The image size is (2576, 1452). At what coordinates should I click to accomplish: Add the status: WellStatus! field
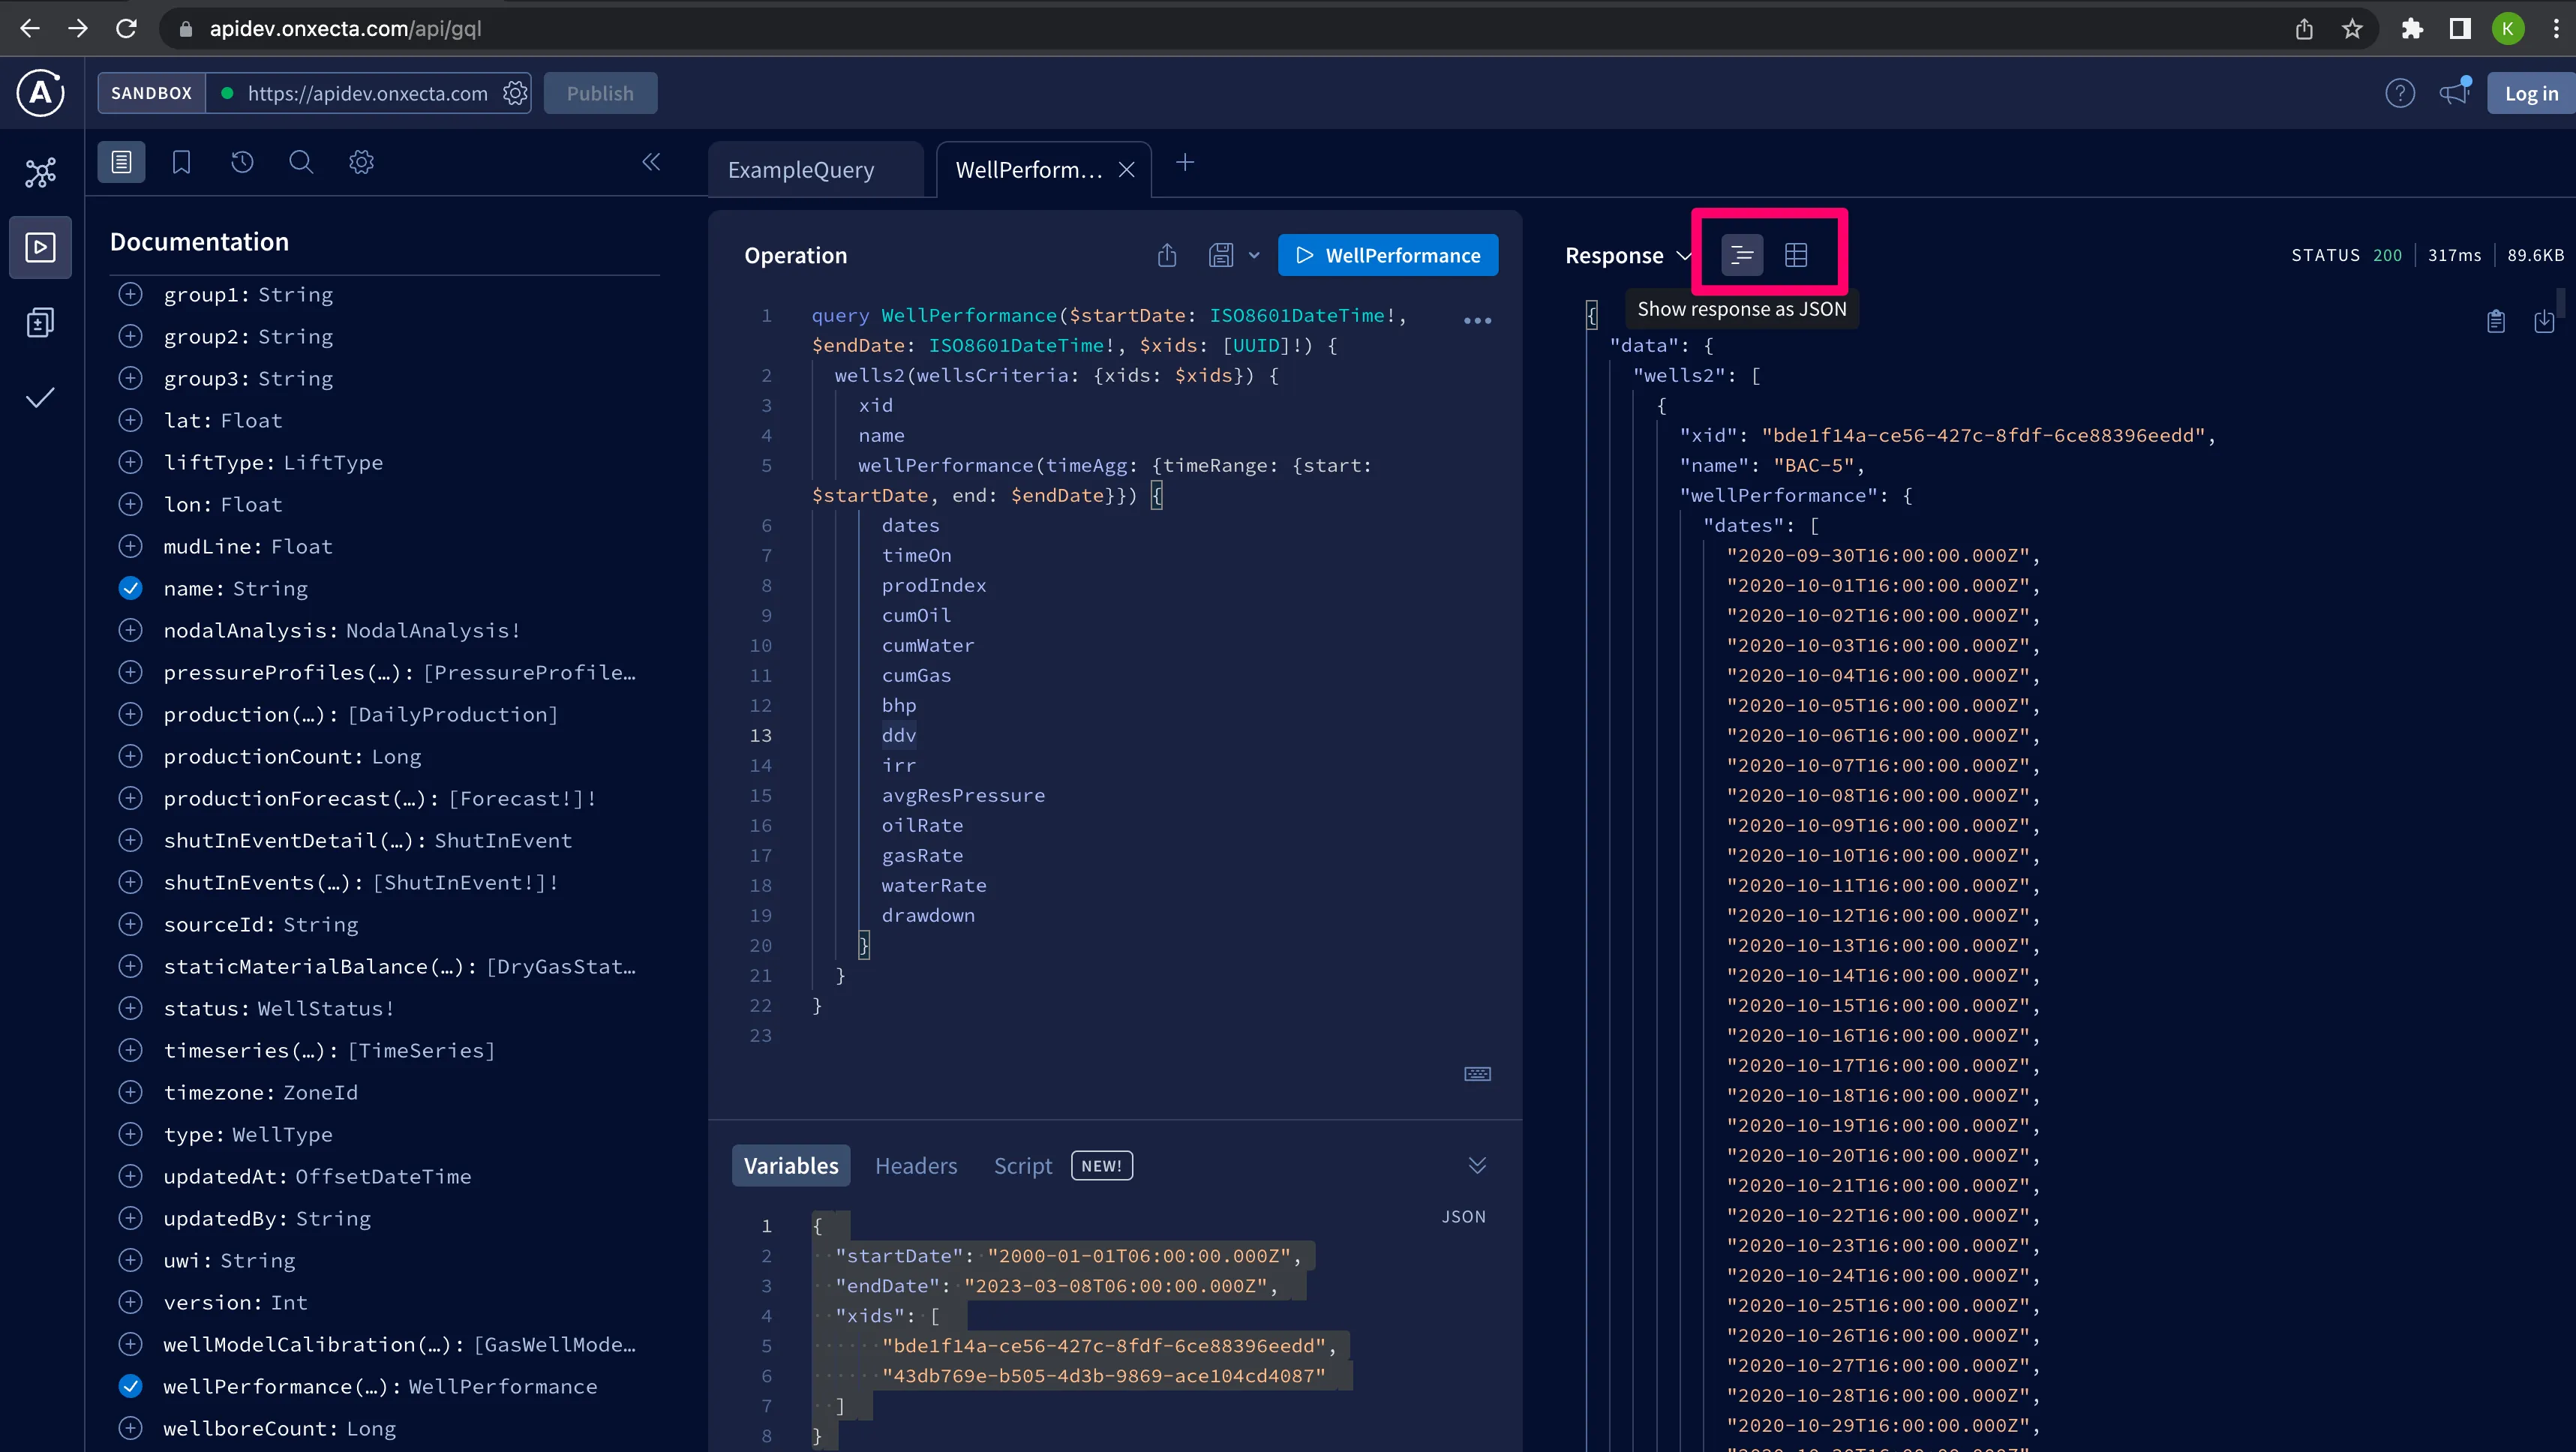[130, 1008]
